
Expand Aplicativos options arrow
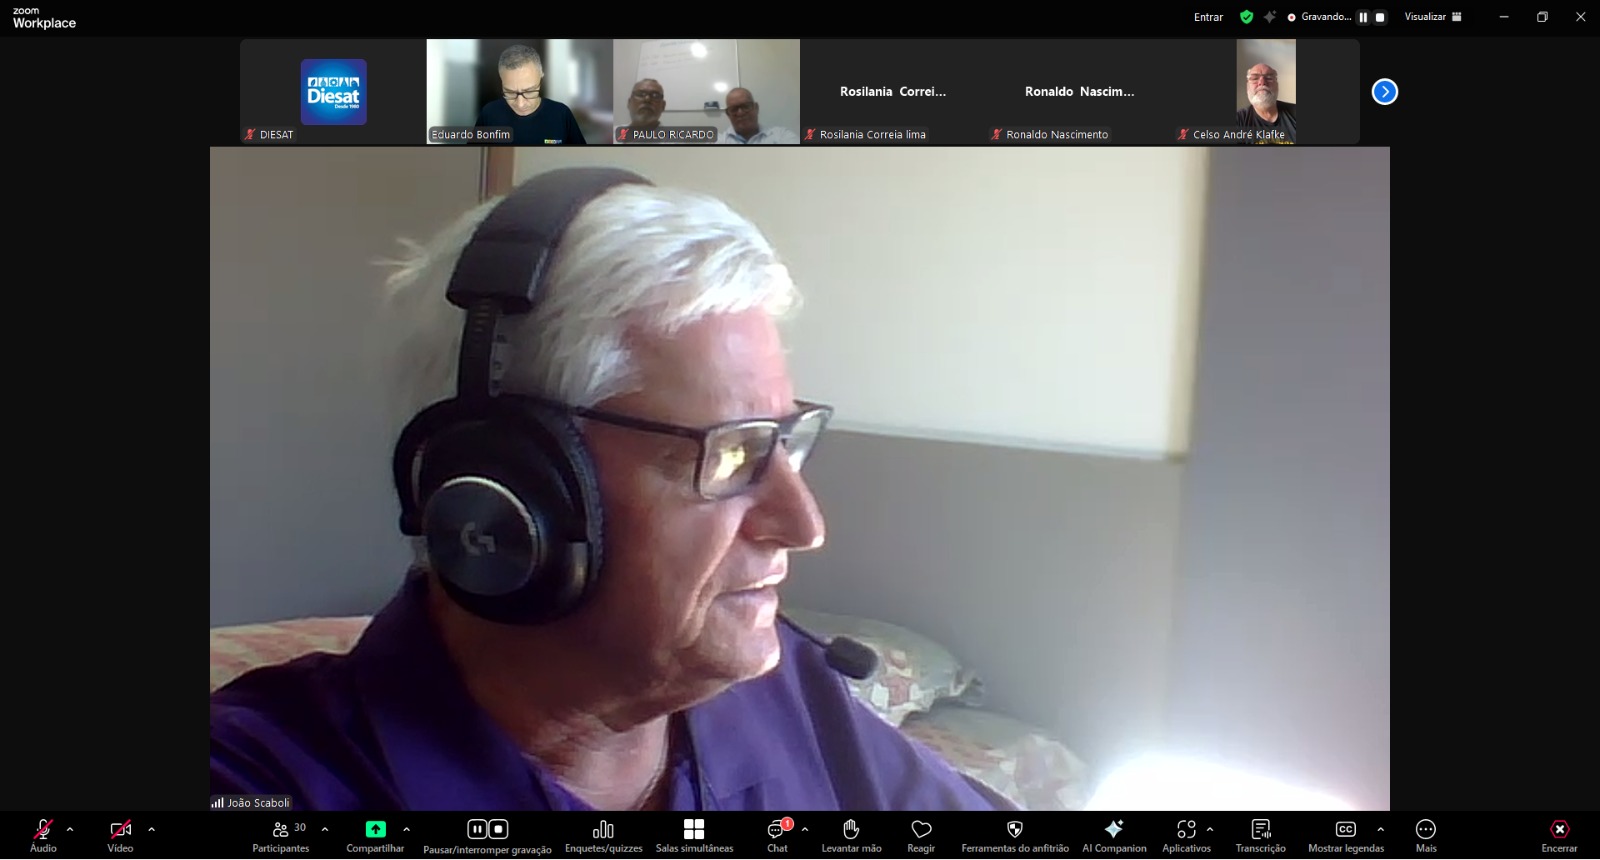coord(1210,829)
